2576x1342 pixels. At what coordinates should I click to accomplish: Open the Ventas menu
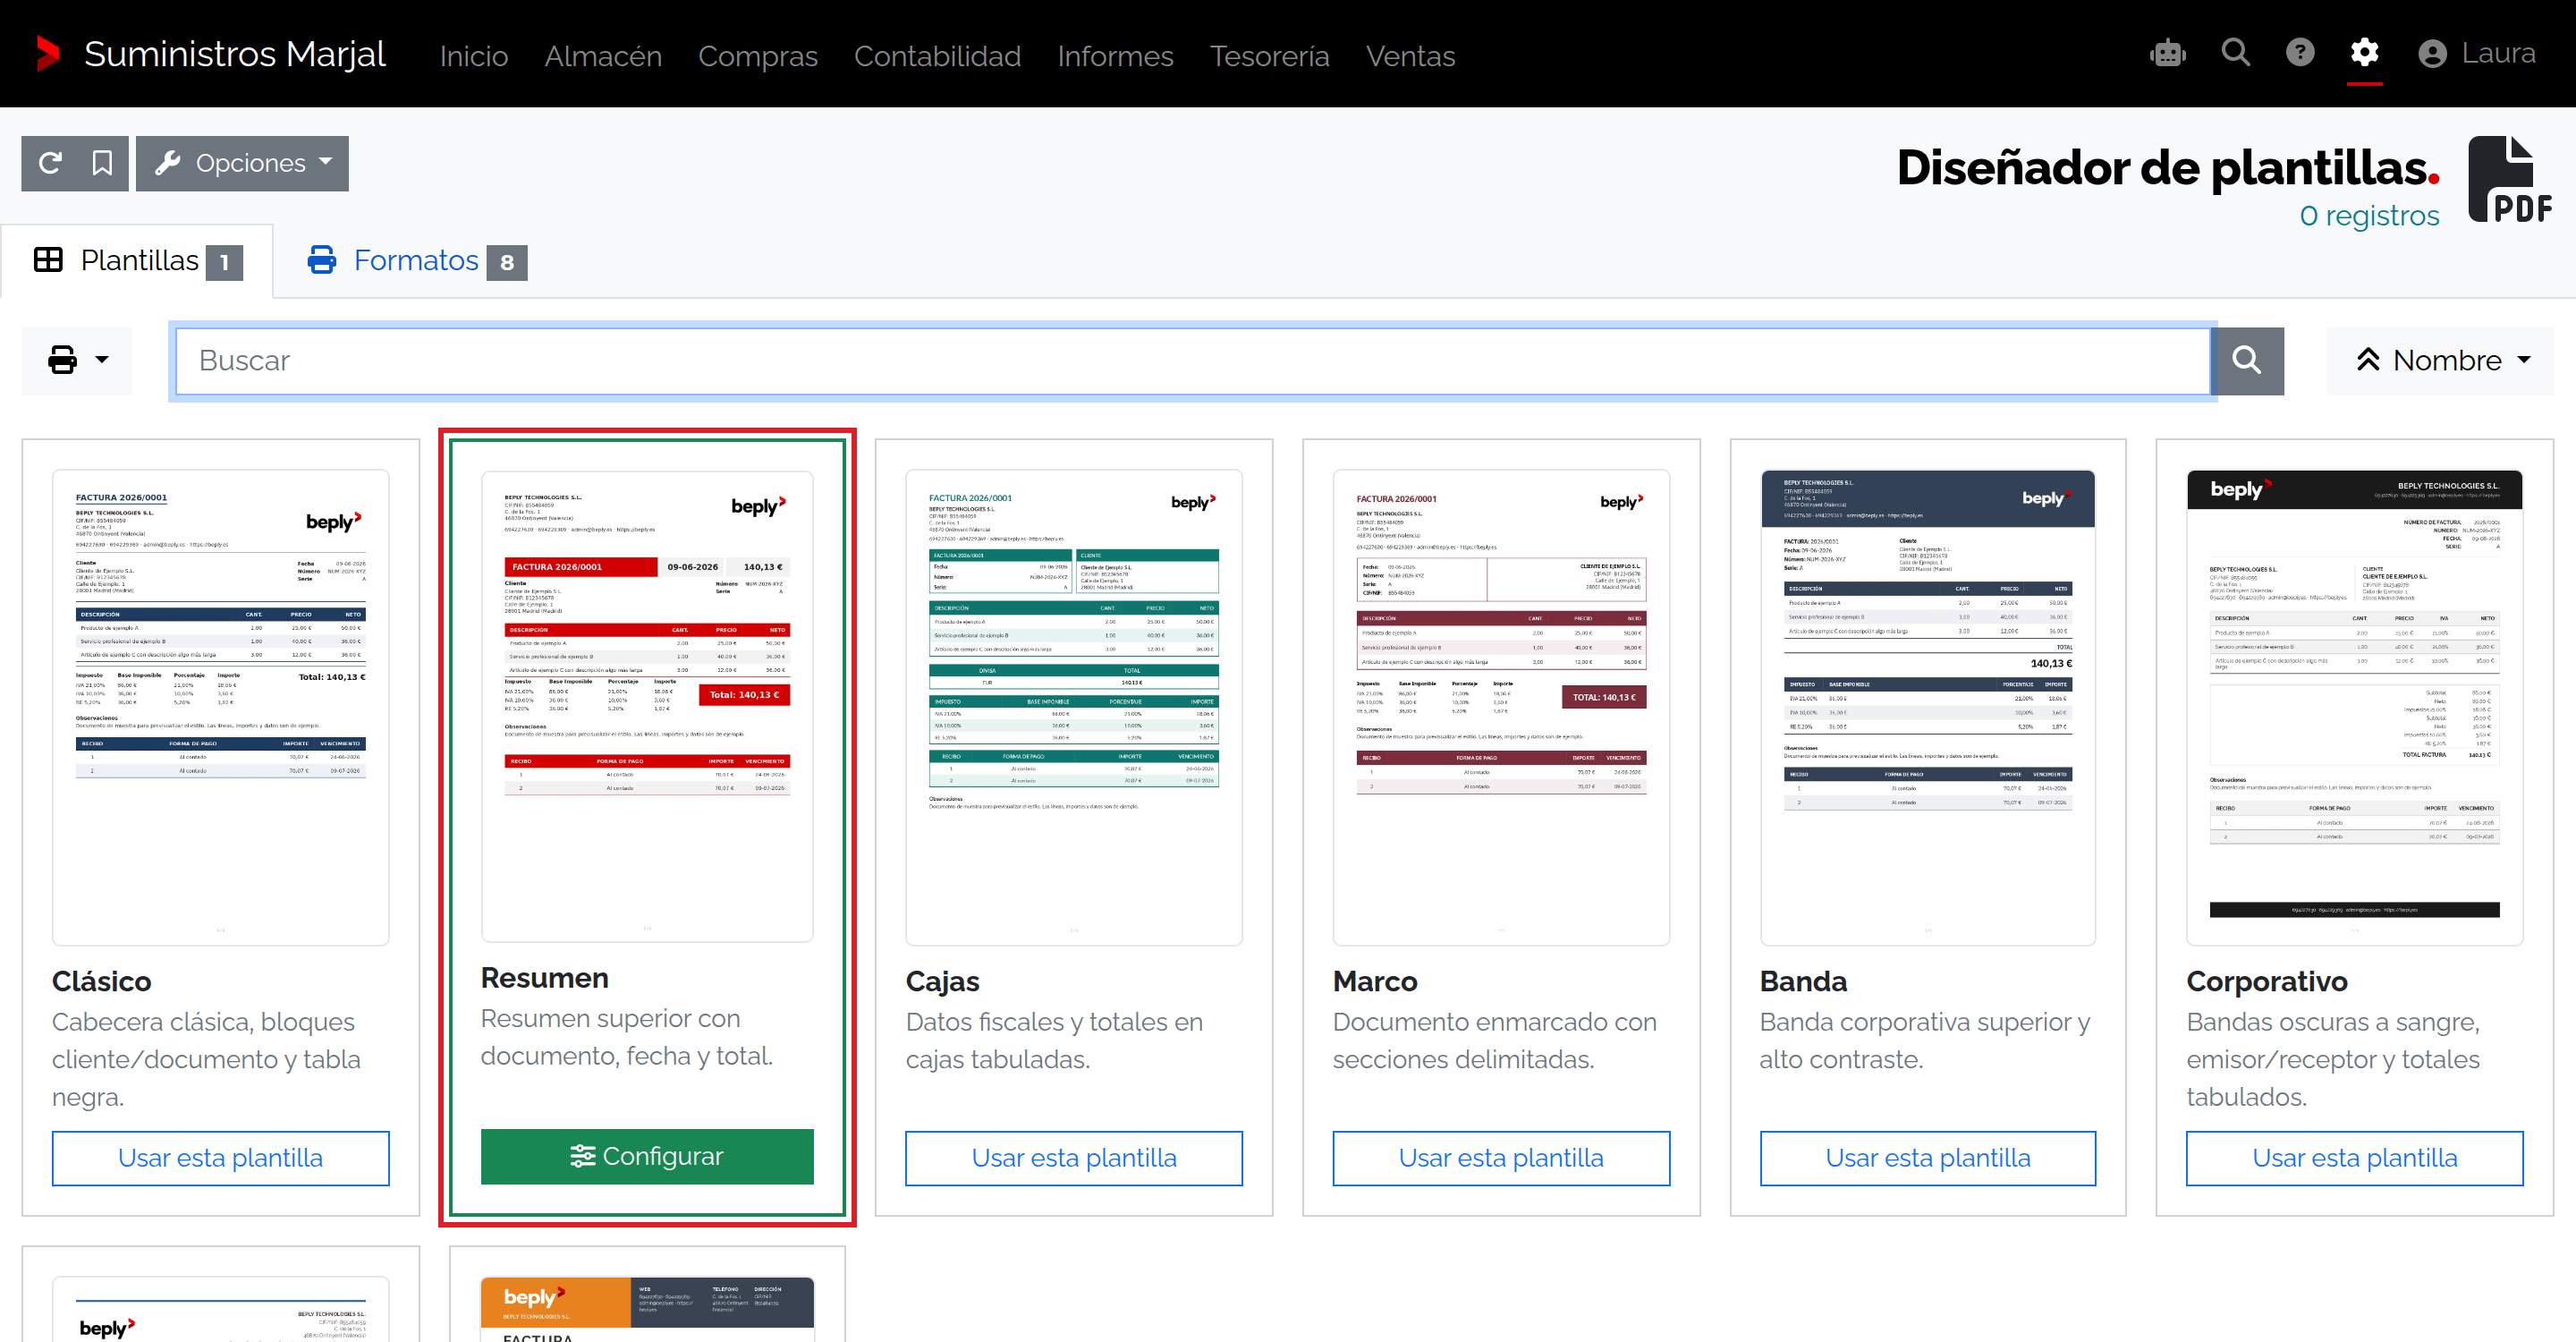click(1410, 56)
